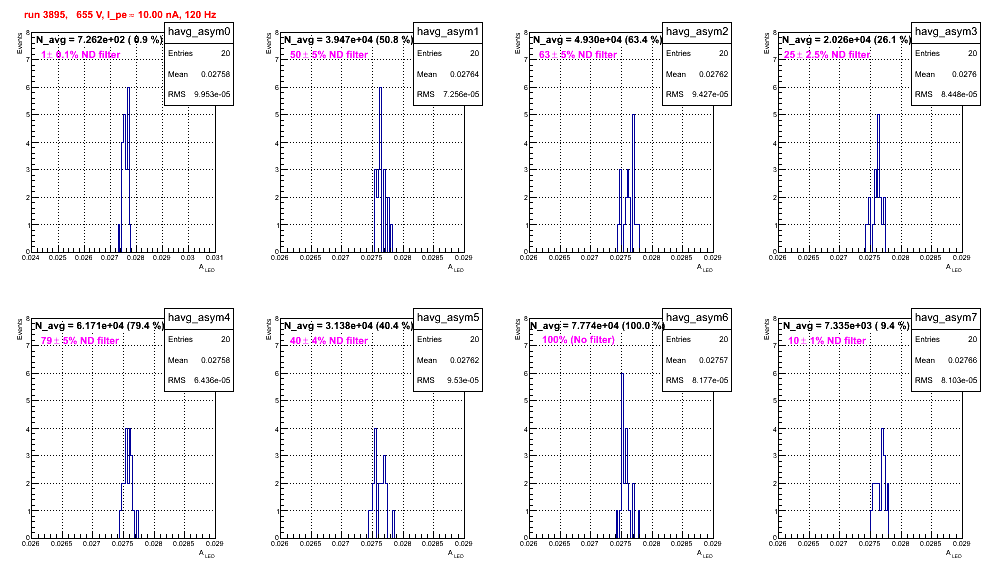The image size is (996, 572).
Task: Click the 'N_avg = 7.335e+03 ( 9.4 %)' label
Action: tap(845, 326)
